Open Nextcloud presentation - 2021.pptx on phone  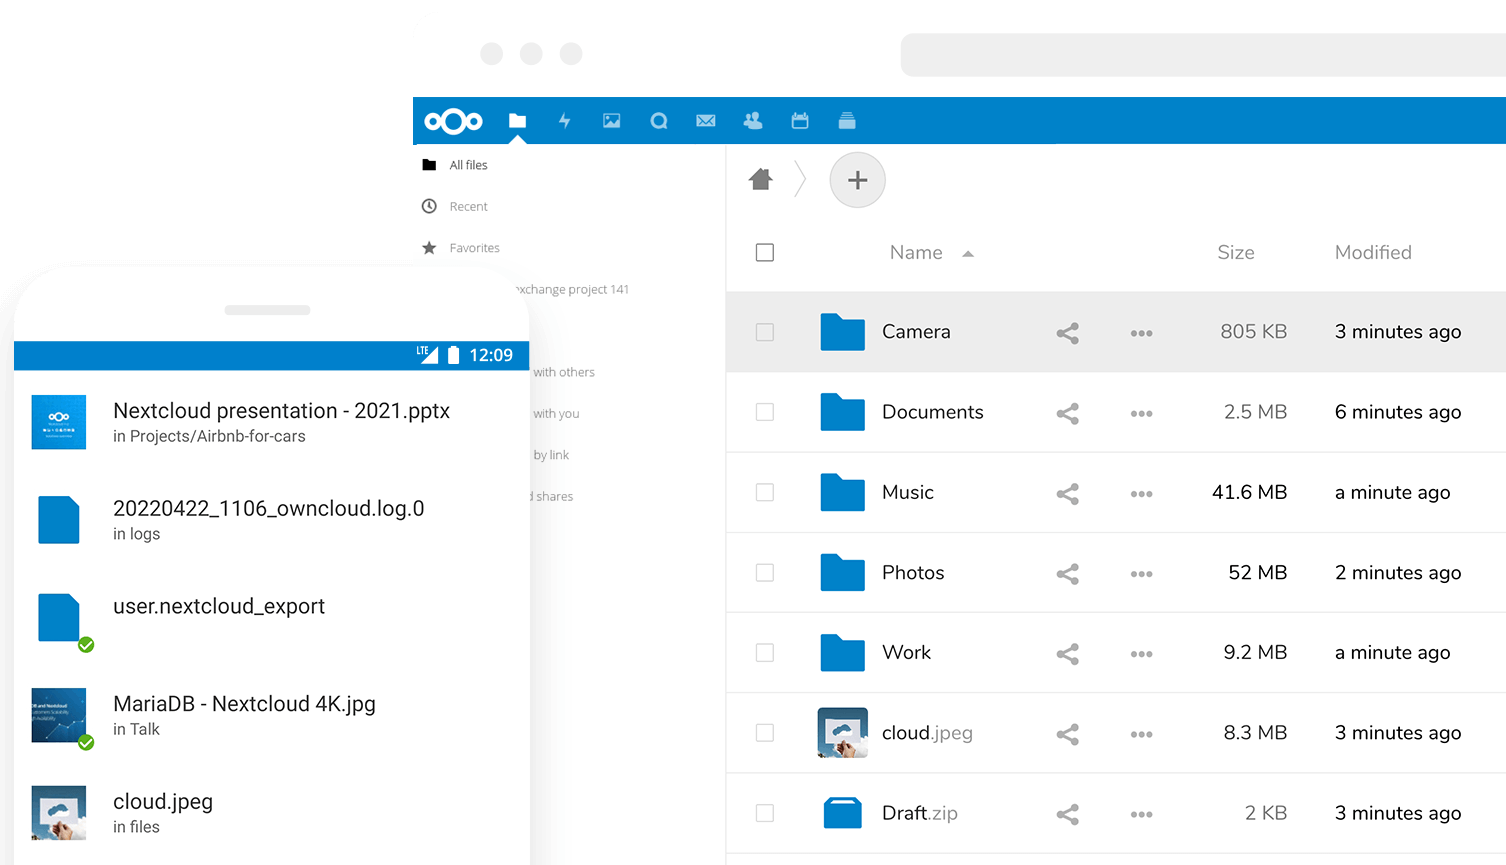point(281,411)
